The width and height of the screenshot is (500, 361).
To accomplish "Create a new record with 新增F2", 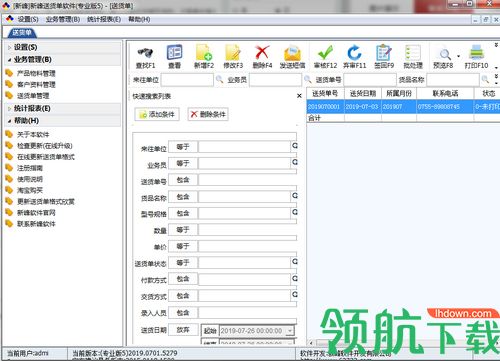I will [204, 53].
